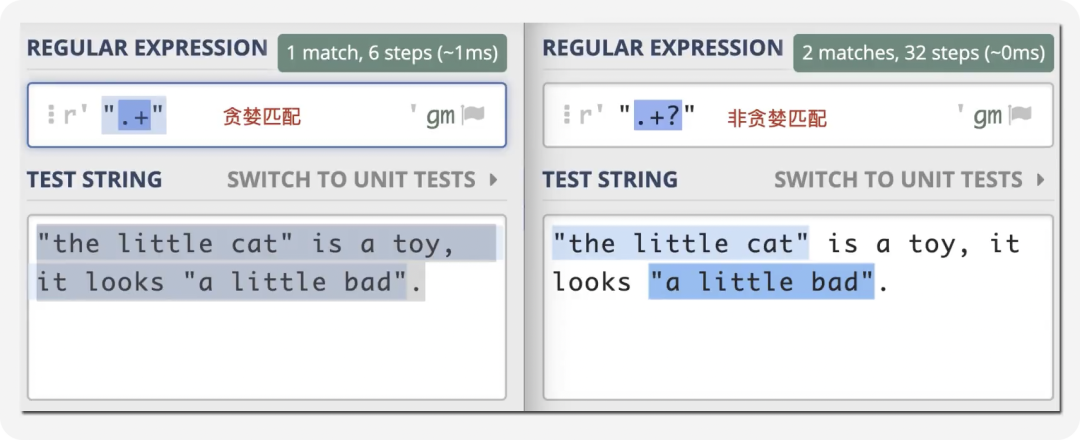
Task: Switch to unit tests in the non-greedy panel
Action: pos(898,180)
